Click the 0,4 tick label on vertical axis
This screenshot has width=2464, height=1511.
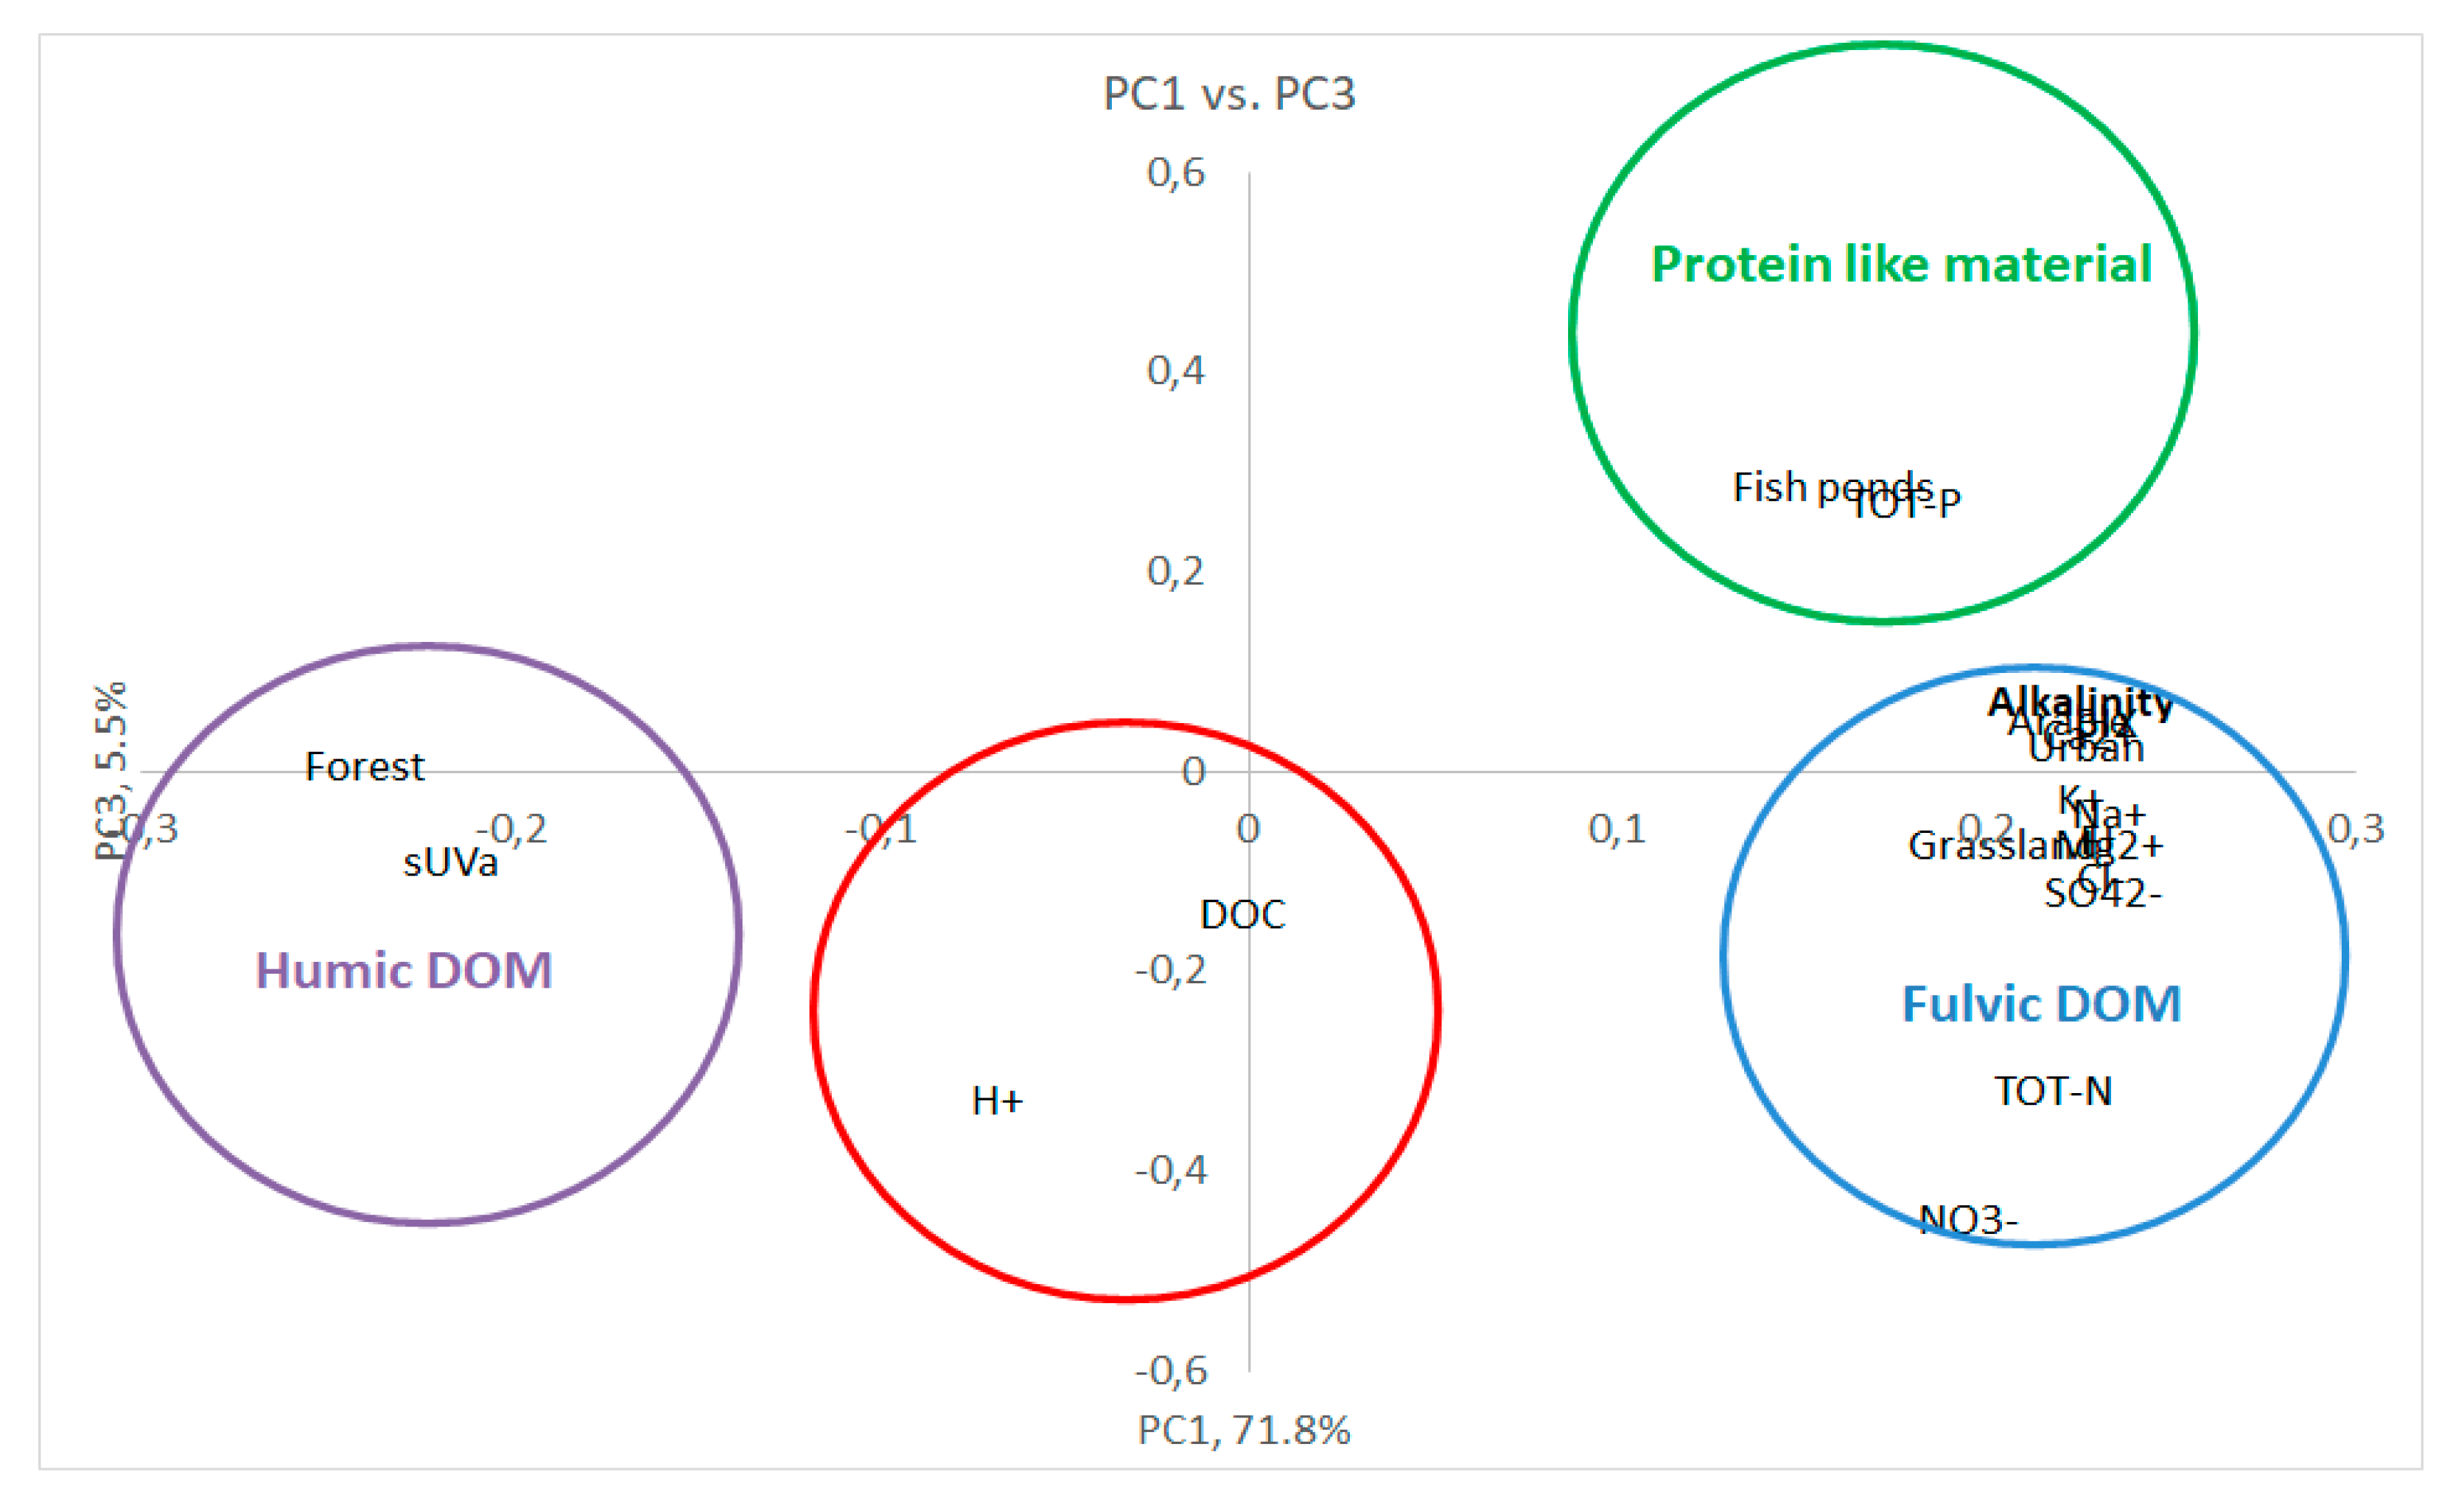pyautogui.click(x=1175, y=371)
